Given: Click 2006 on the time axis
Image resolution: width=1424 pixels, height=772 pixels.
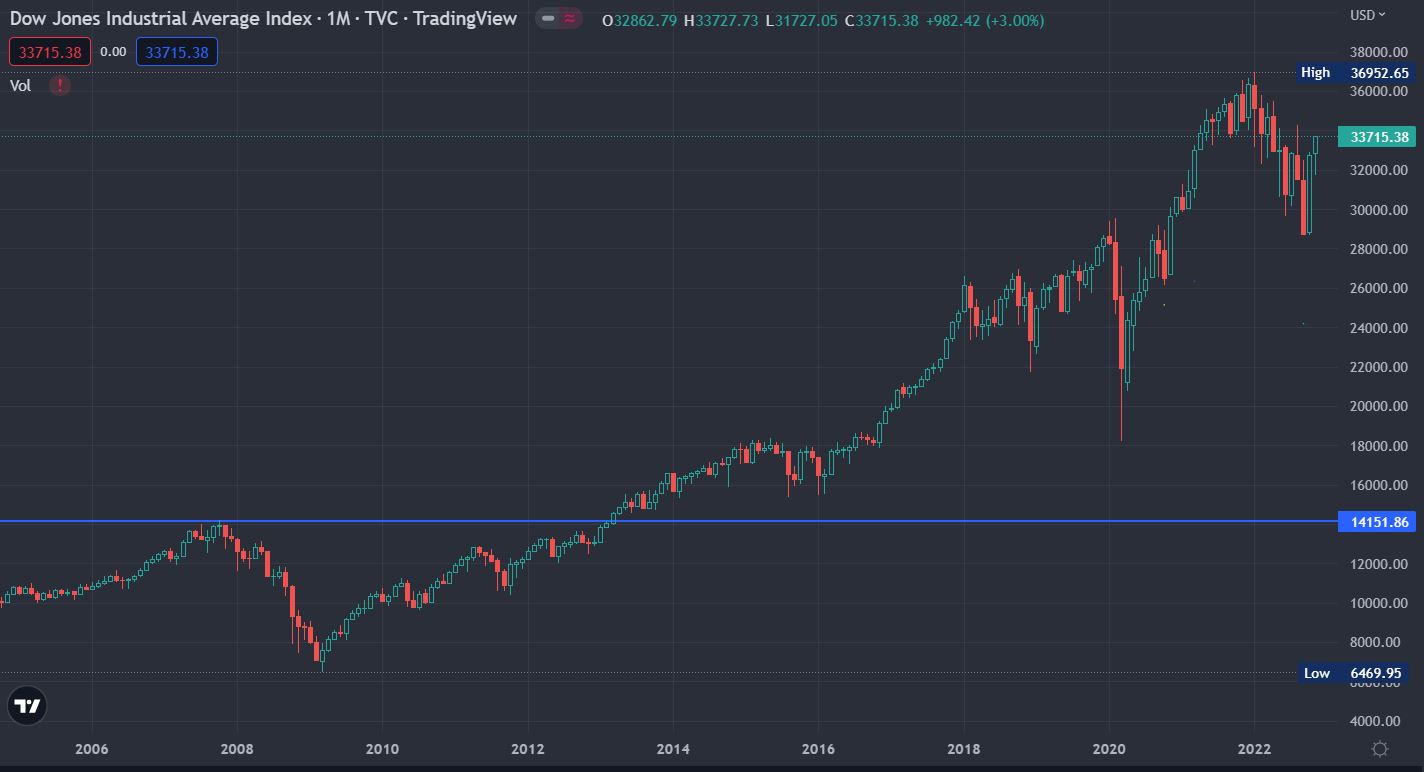Looking at the screenshot, I should coord(92,749).
